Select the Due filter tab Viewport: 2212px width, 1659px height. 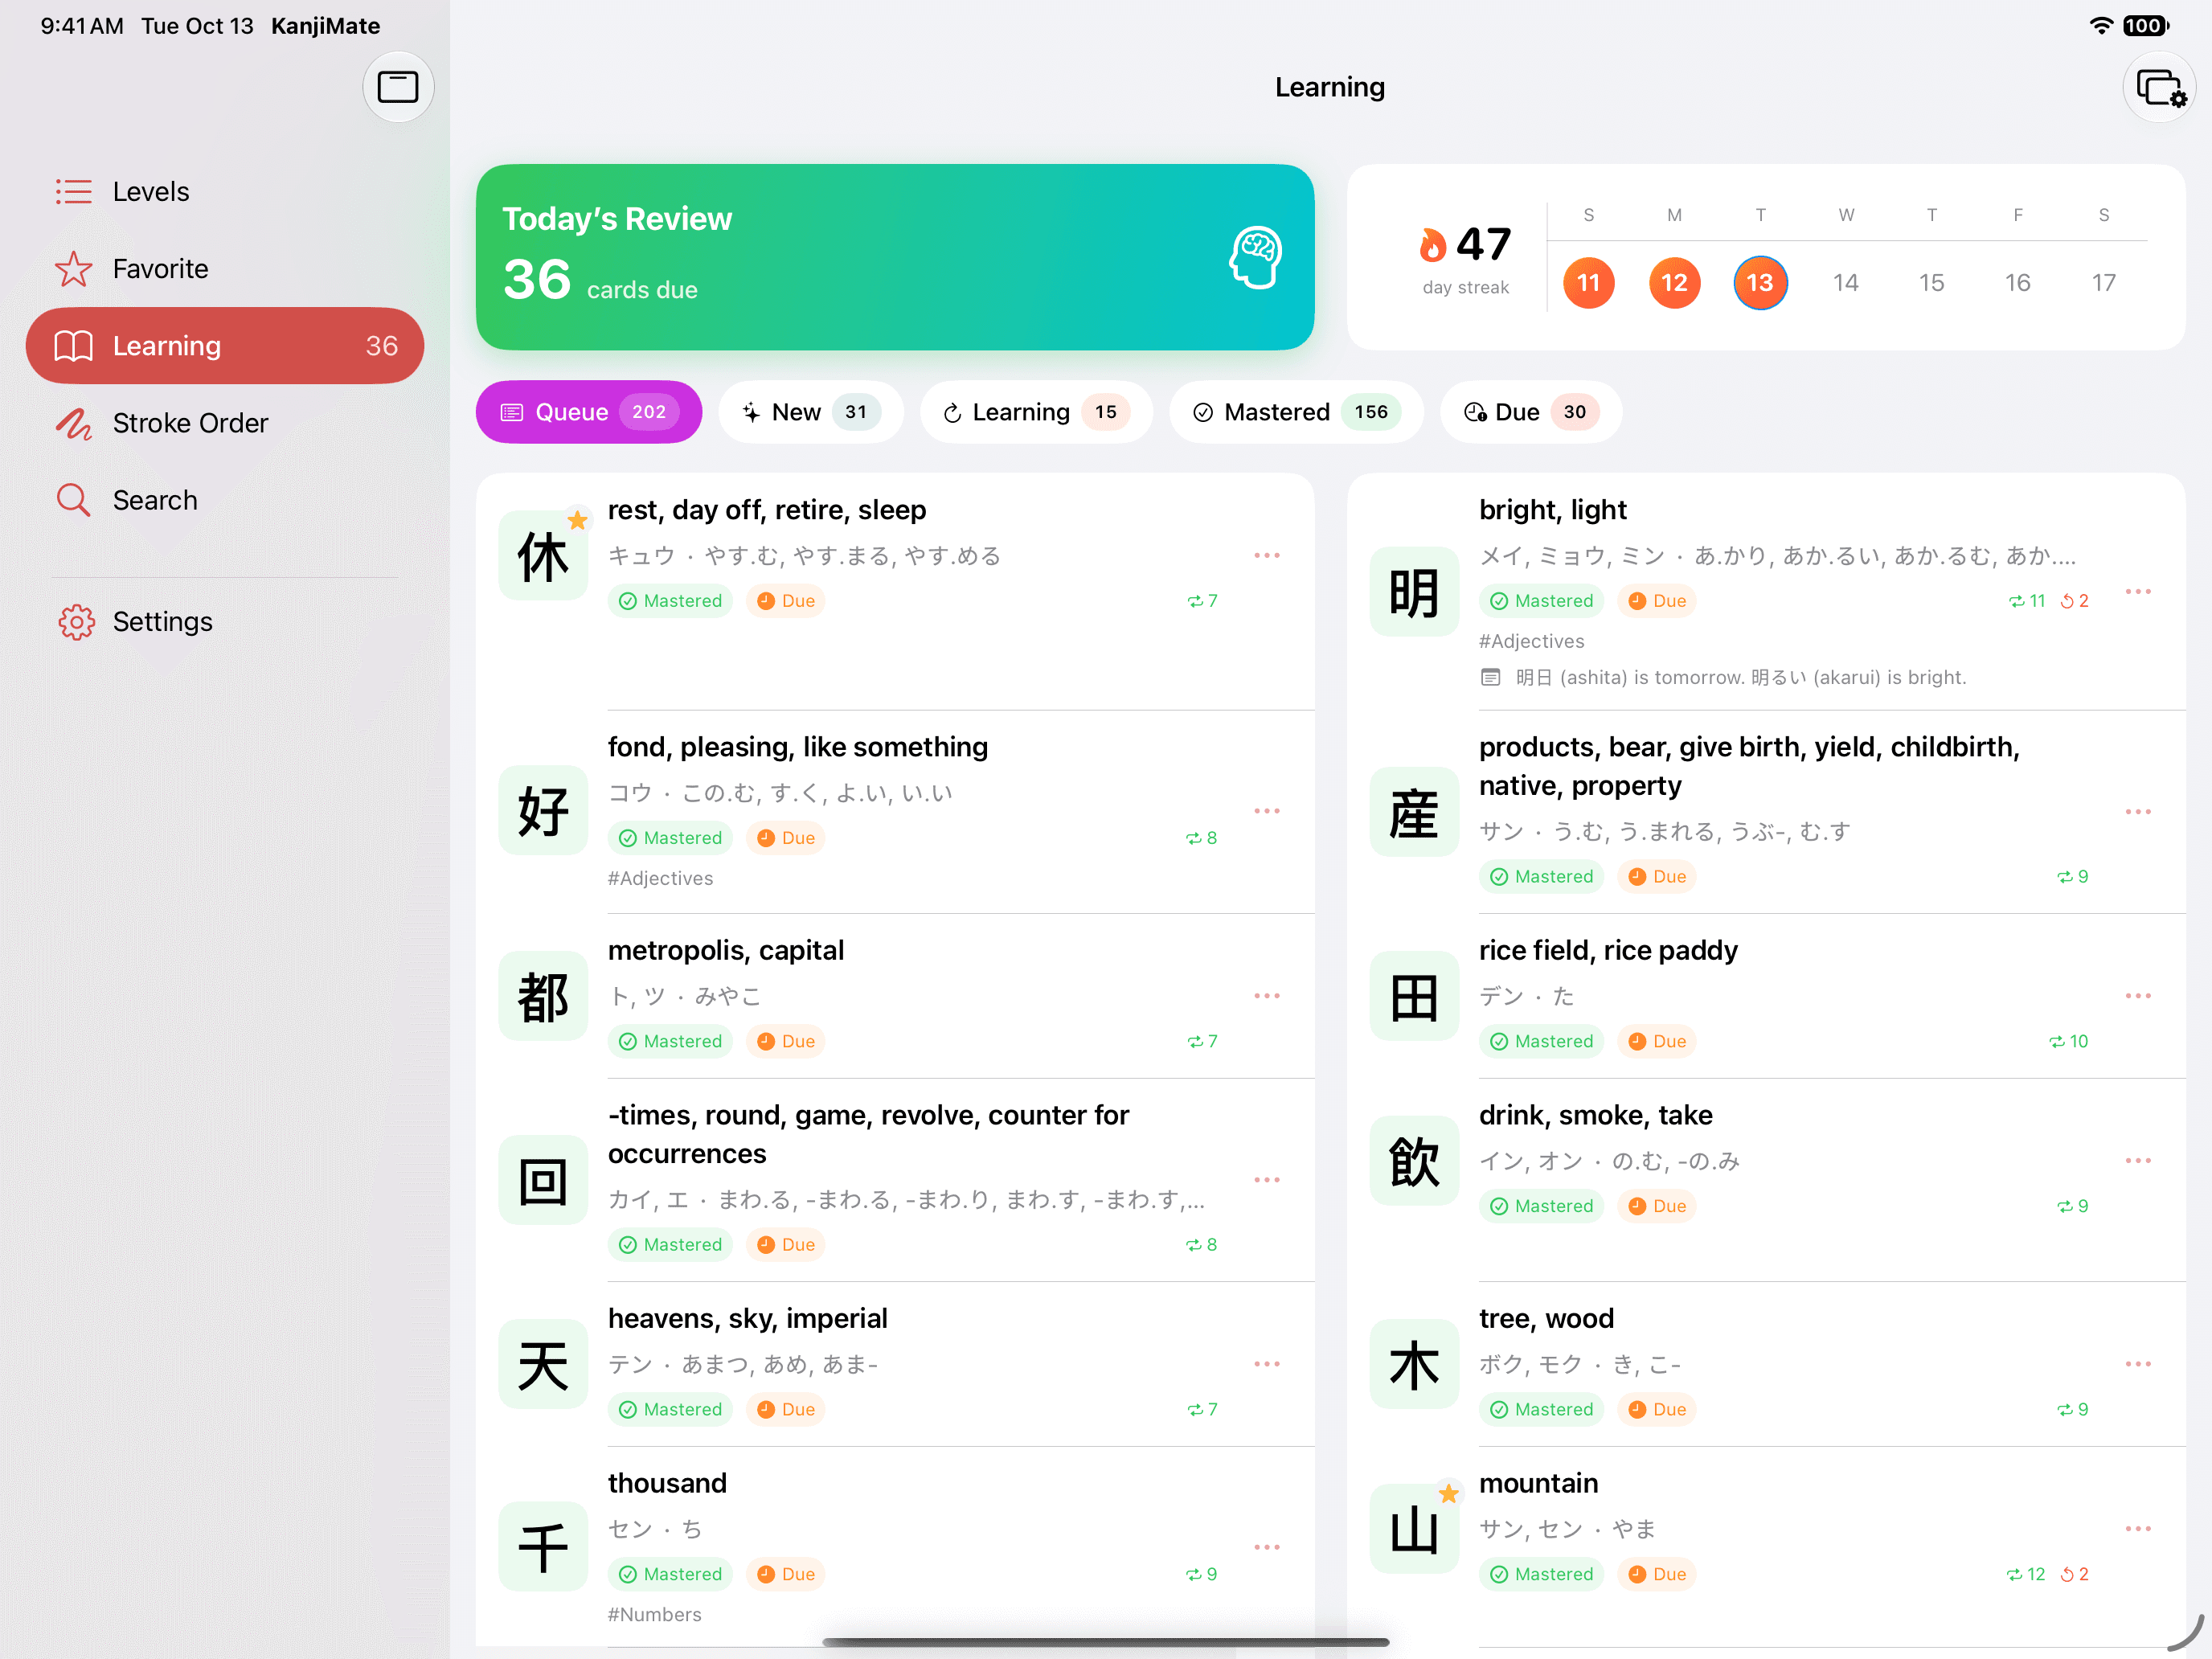click(x=1530, y=412)
